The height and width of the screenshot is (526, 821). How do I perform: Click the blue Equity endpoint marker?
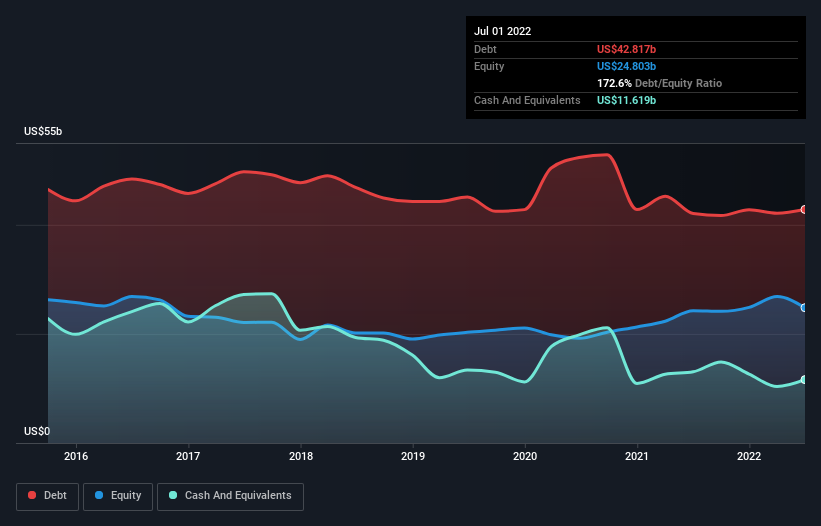[804, 308]
